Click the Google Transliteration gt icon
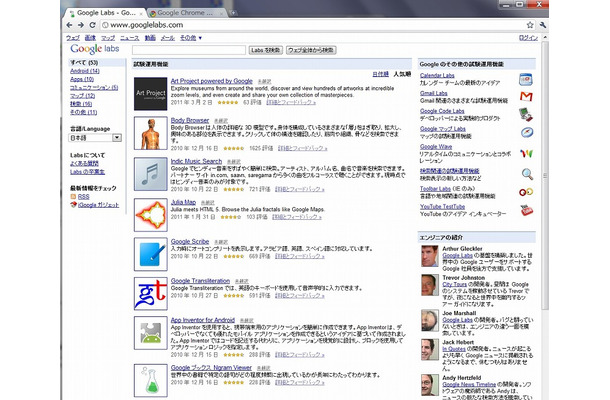610x400 pixels. [x=151, y=293]
